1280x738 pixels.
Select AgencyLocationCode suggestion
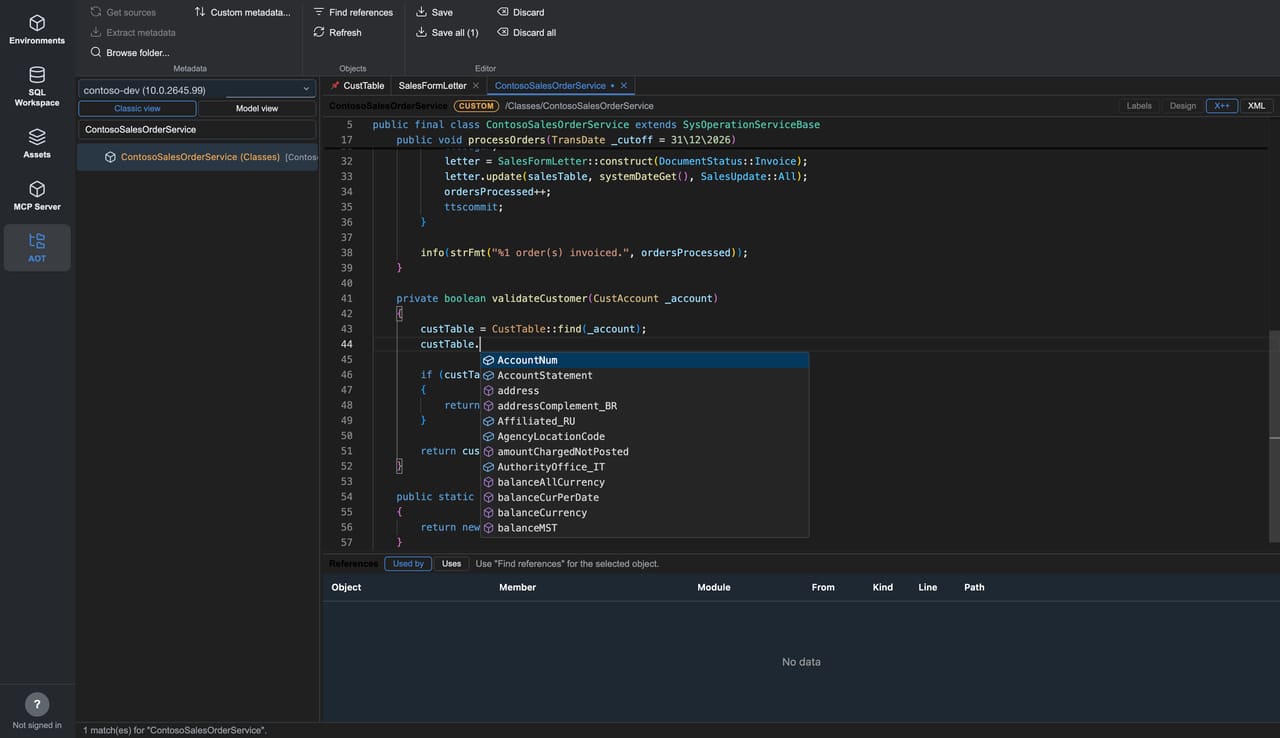[645, 436]
